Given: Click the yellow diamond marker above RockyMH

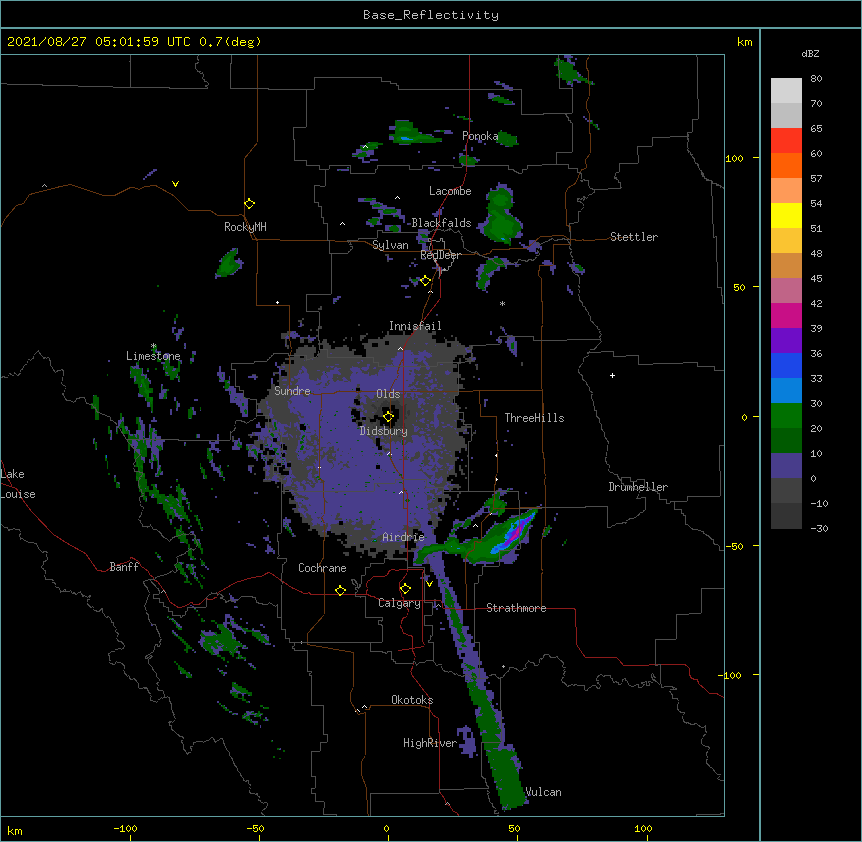Looking at the screenshot, I should click(x=249, y=204).
